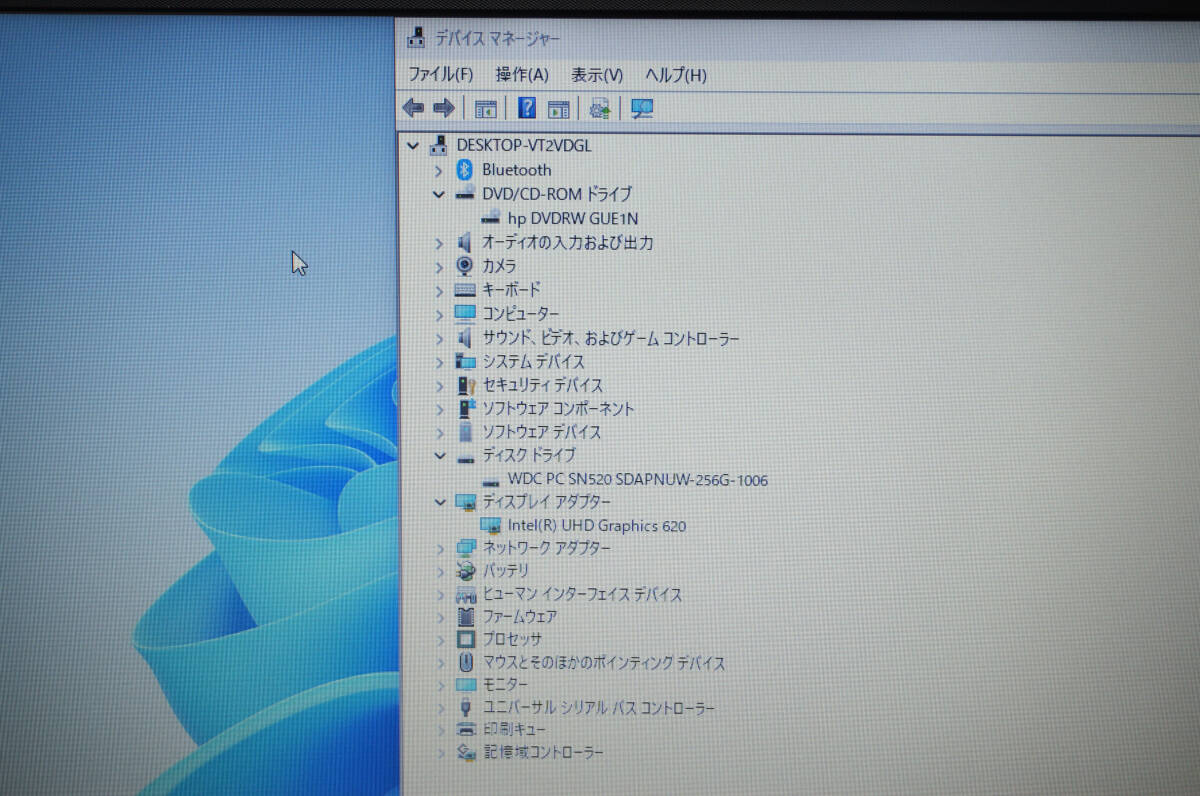1200x796 pixels.
Task: Open the 操作(A) menu
Action: [522, 75]
